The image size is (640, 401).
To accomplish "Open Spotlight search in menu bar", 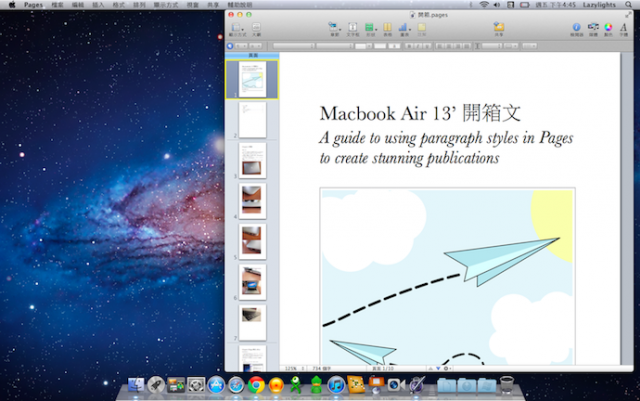I will click(x=629, y=4).
